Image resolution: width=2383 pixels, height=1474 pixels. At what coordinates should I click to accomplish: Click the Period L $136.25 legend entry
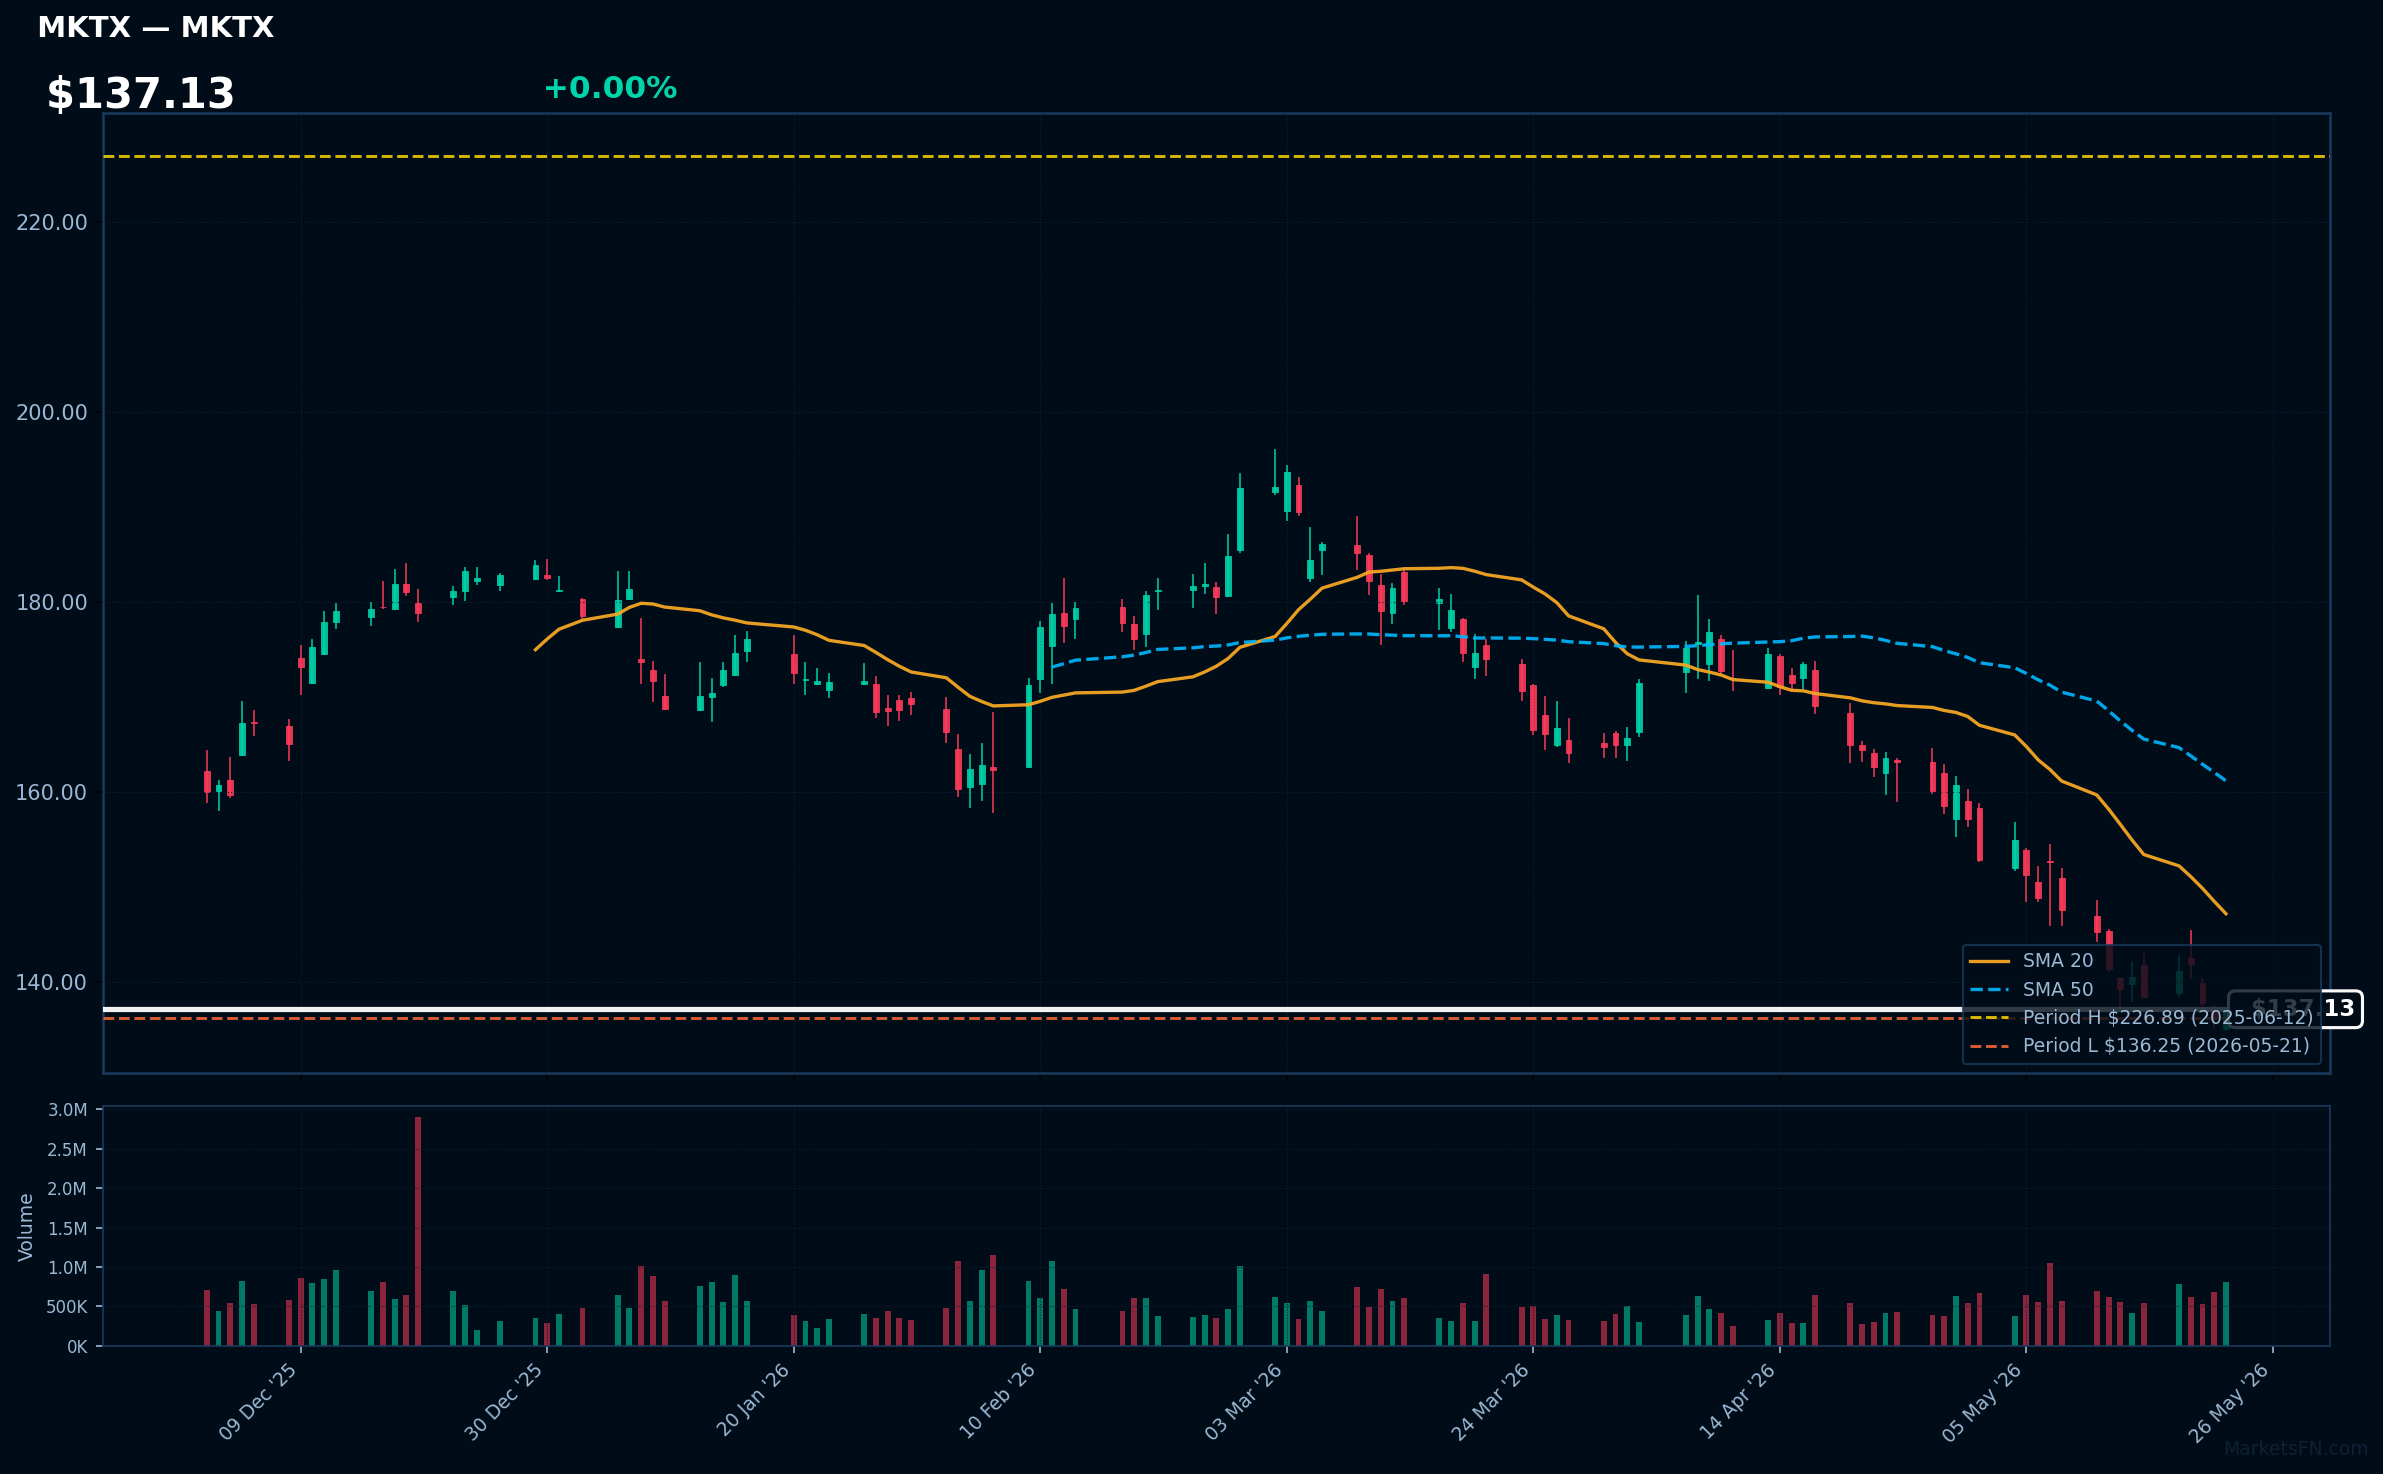pos(2140,1046)
